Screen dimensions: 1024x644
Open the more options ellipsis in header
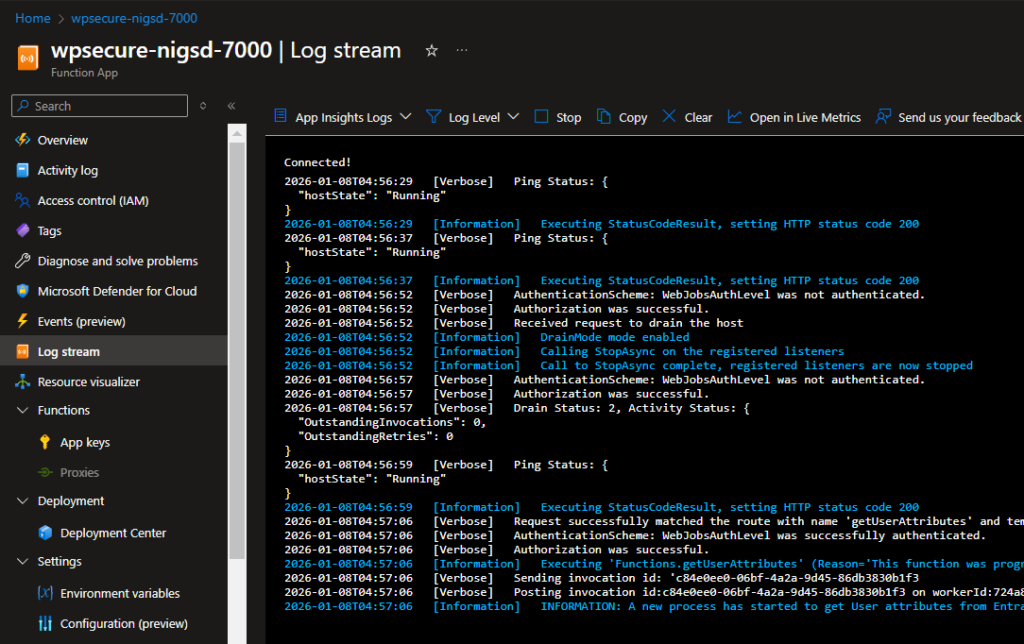[461, 50]
